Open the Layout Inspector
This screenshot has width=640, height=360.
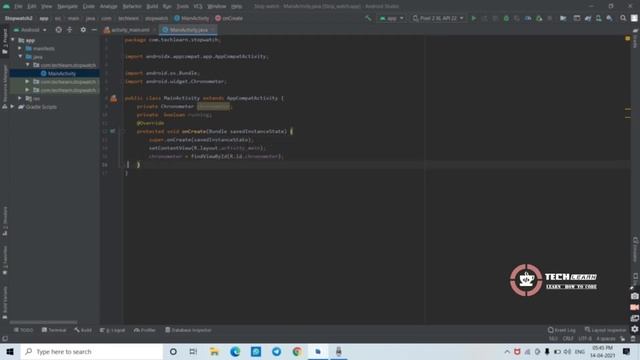[x=605, y=330]
